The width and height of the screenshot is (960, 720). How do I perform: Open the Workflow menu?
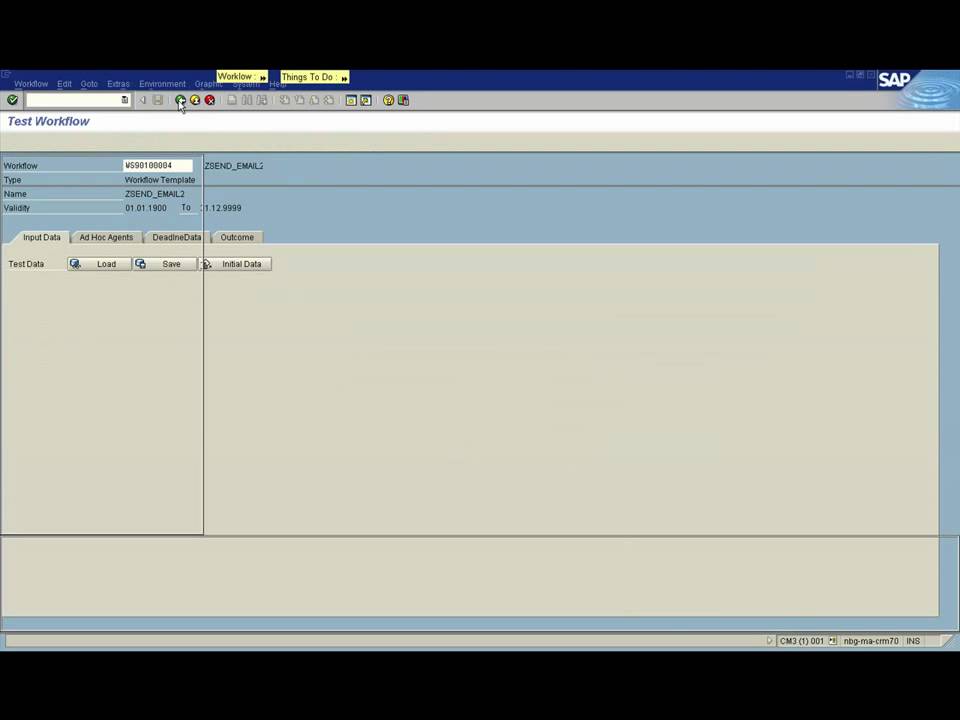(31, 84)
